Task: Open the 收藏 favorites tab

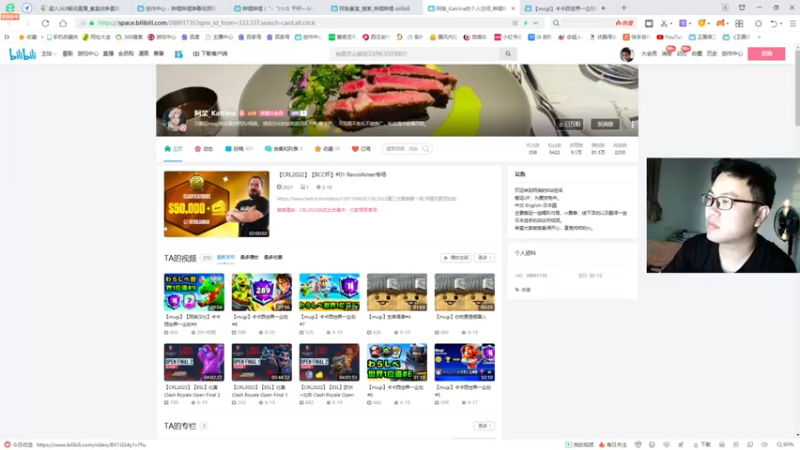Action: [x=328, y=149]
